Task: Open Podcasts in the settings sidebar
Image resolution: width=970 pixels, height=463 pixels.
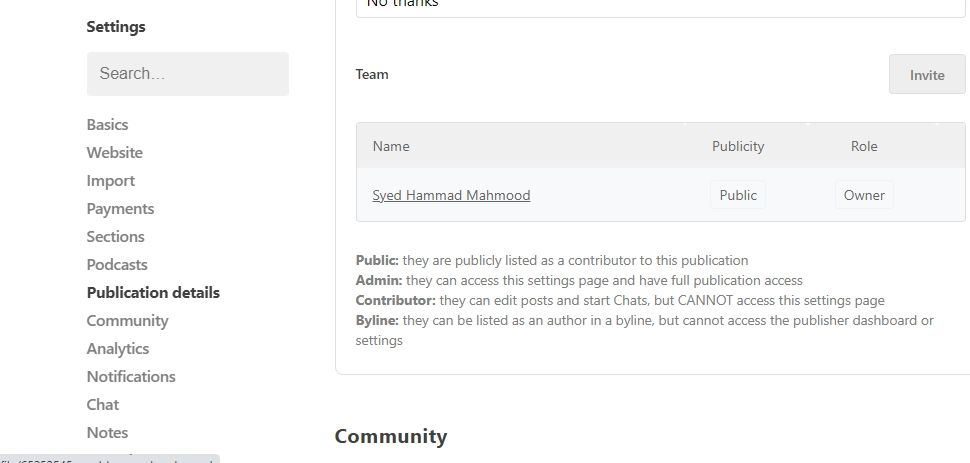Action: point(116,265)
